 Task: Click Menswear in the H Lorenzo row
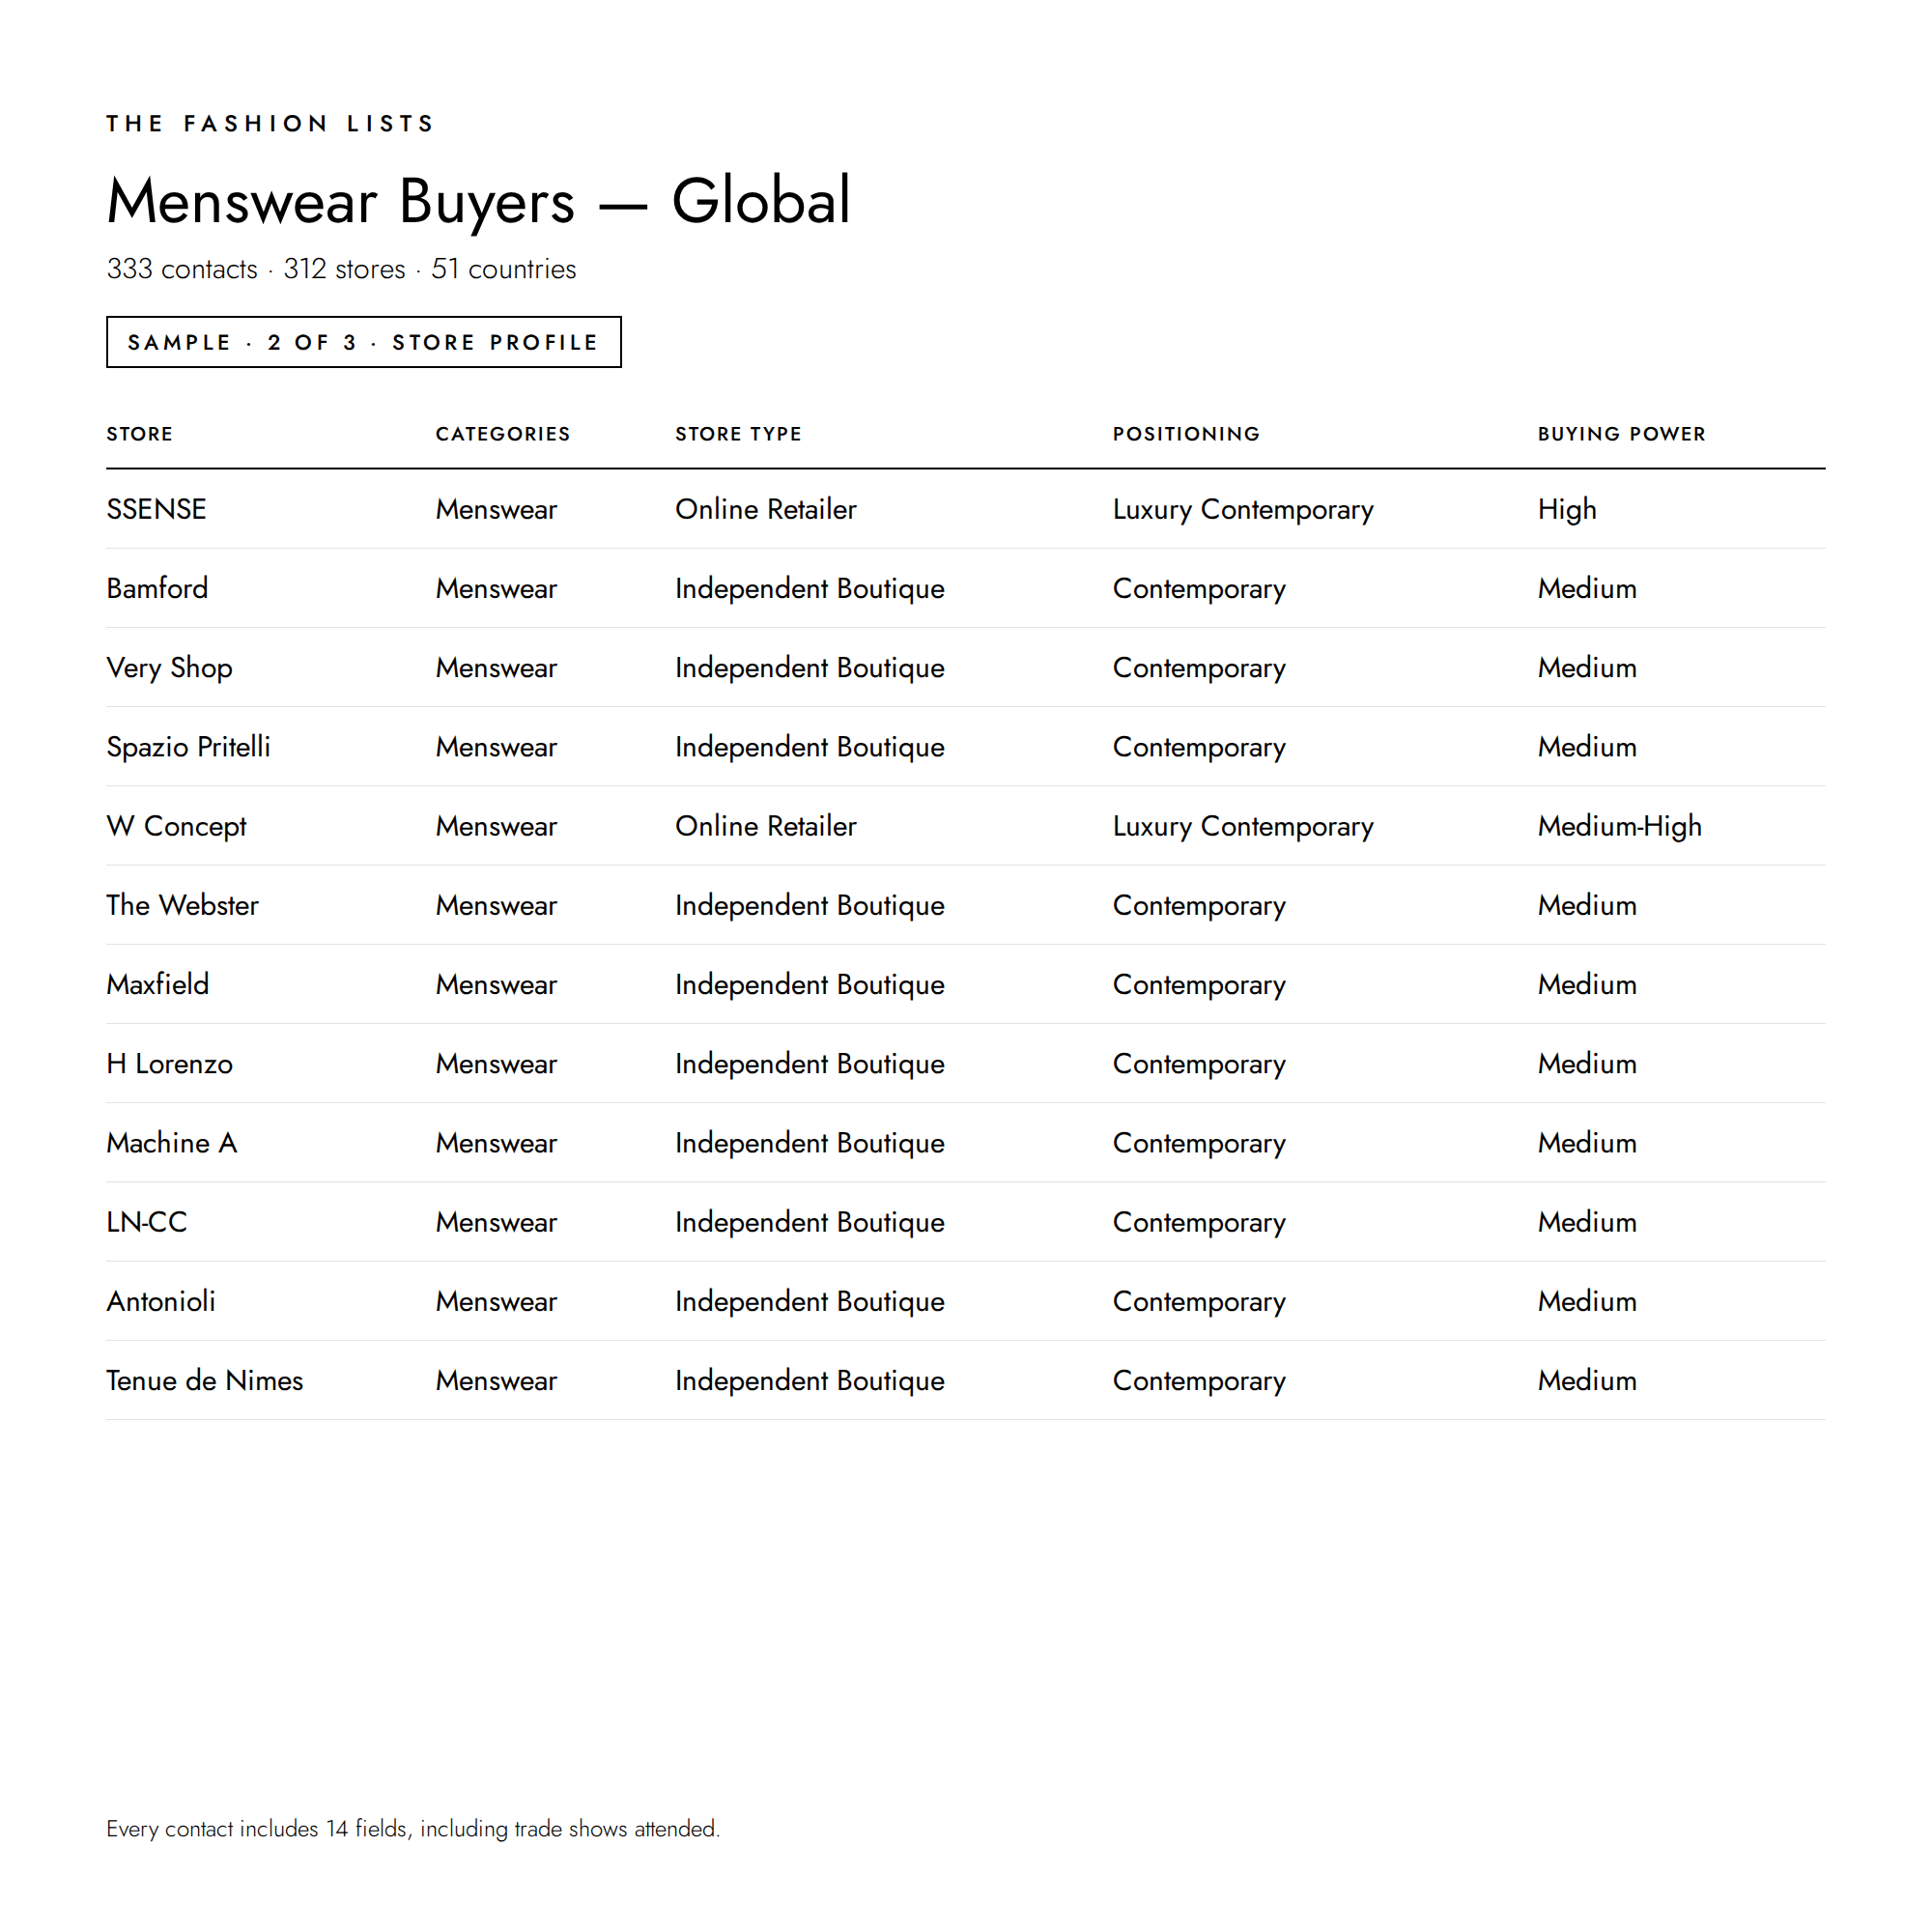(496, 1064)
